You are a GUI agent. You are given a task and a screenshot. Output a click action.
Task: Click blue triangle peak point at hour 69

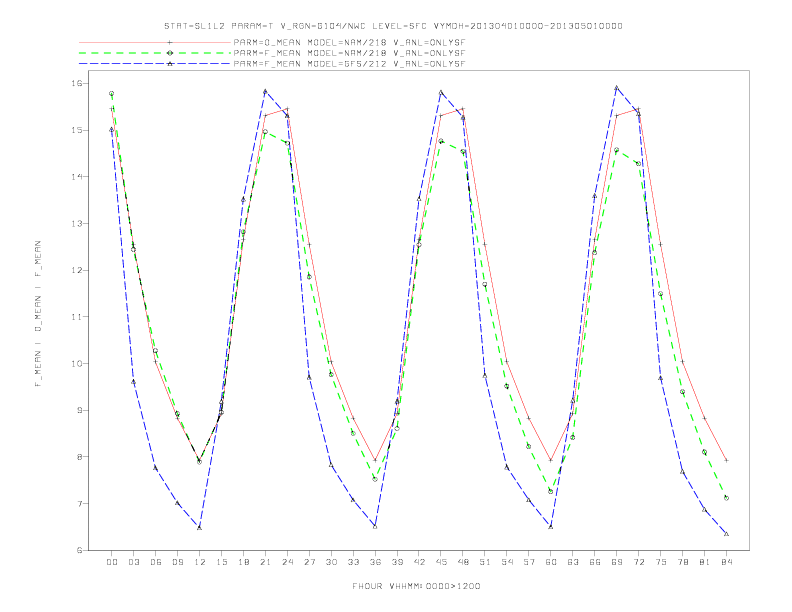coord(616,88)
